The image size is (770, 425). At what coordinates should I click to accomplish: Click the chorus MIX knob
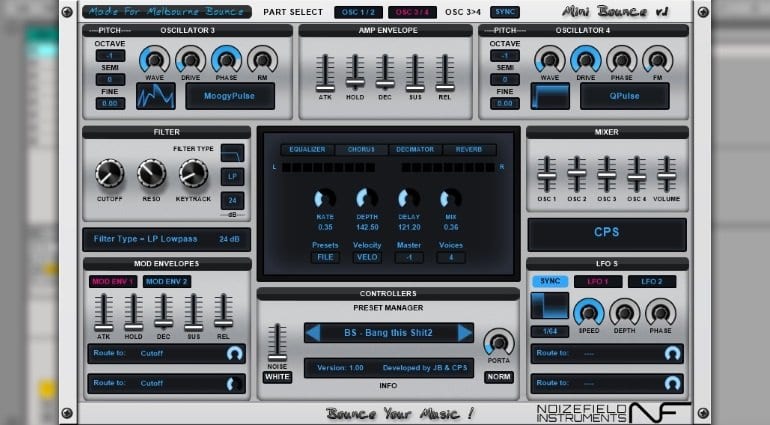click(450, 199)
